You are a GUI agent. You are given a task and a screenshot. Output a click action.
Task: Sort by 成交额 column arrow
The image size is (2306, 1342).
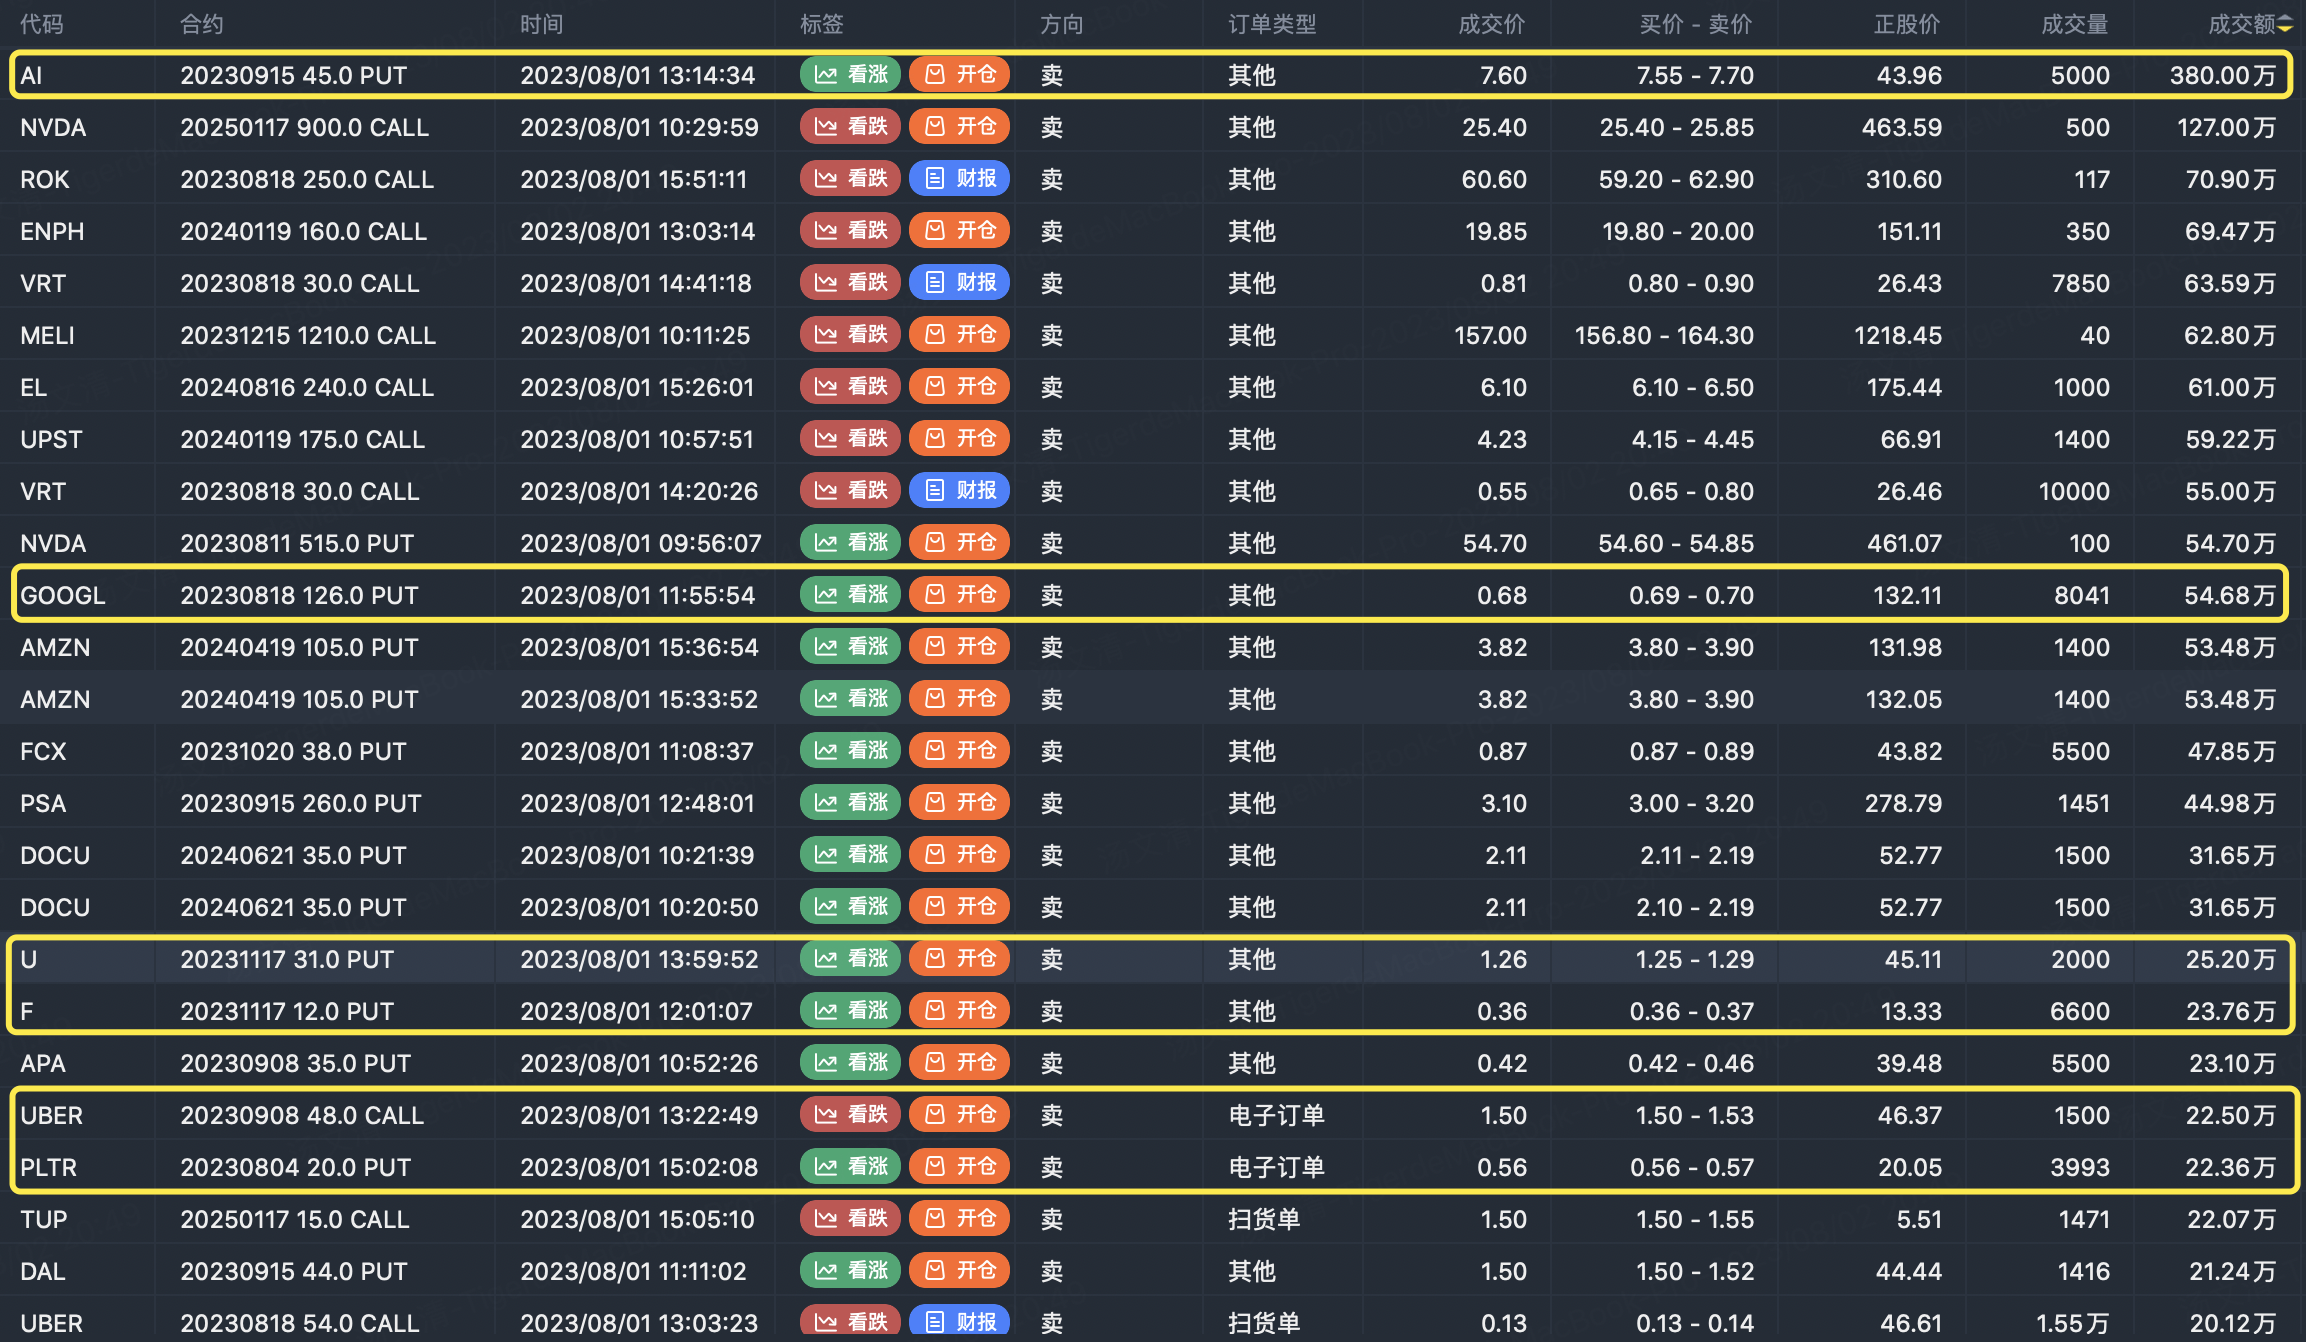coord(2285,24)
